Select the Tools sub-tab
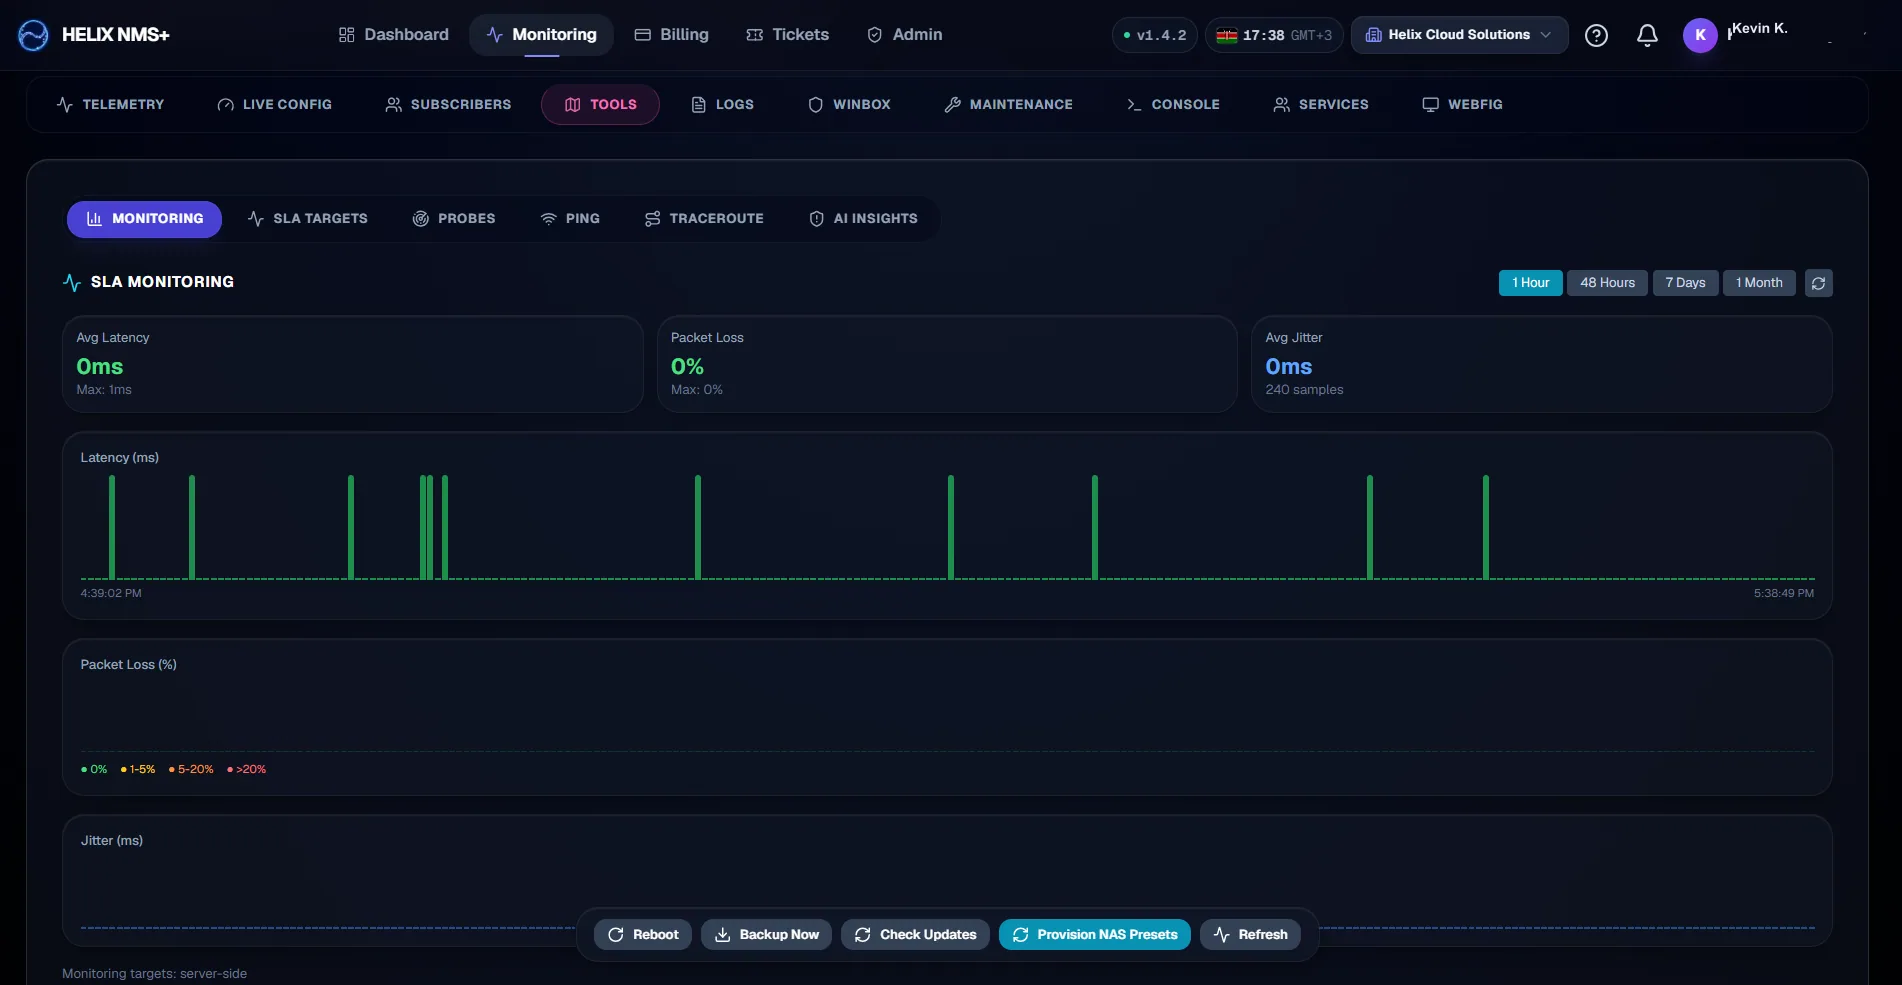Image resolution: width=1902 pixels, height=985 pixels. coord(600,104)
